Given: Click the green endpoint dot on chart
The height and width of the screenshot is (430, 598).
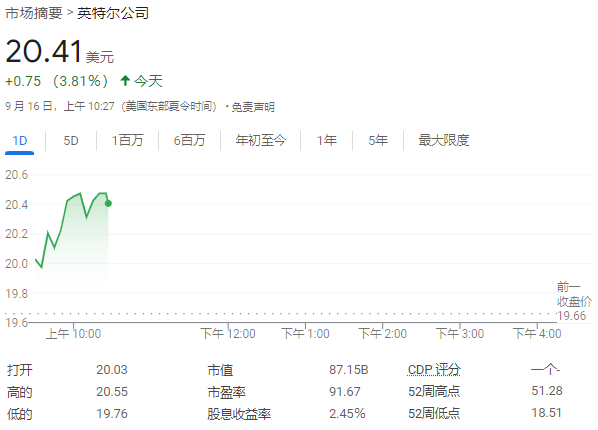Looking at the screenshot, I should [x=108, y=204].
